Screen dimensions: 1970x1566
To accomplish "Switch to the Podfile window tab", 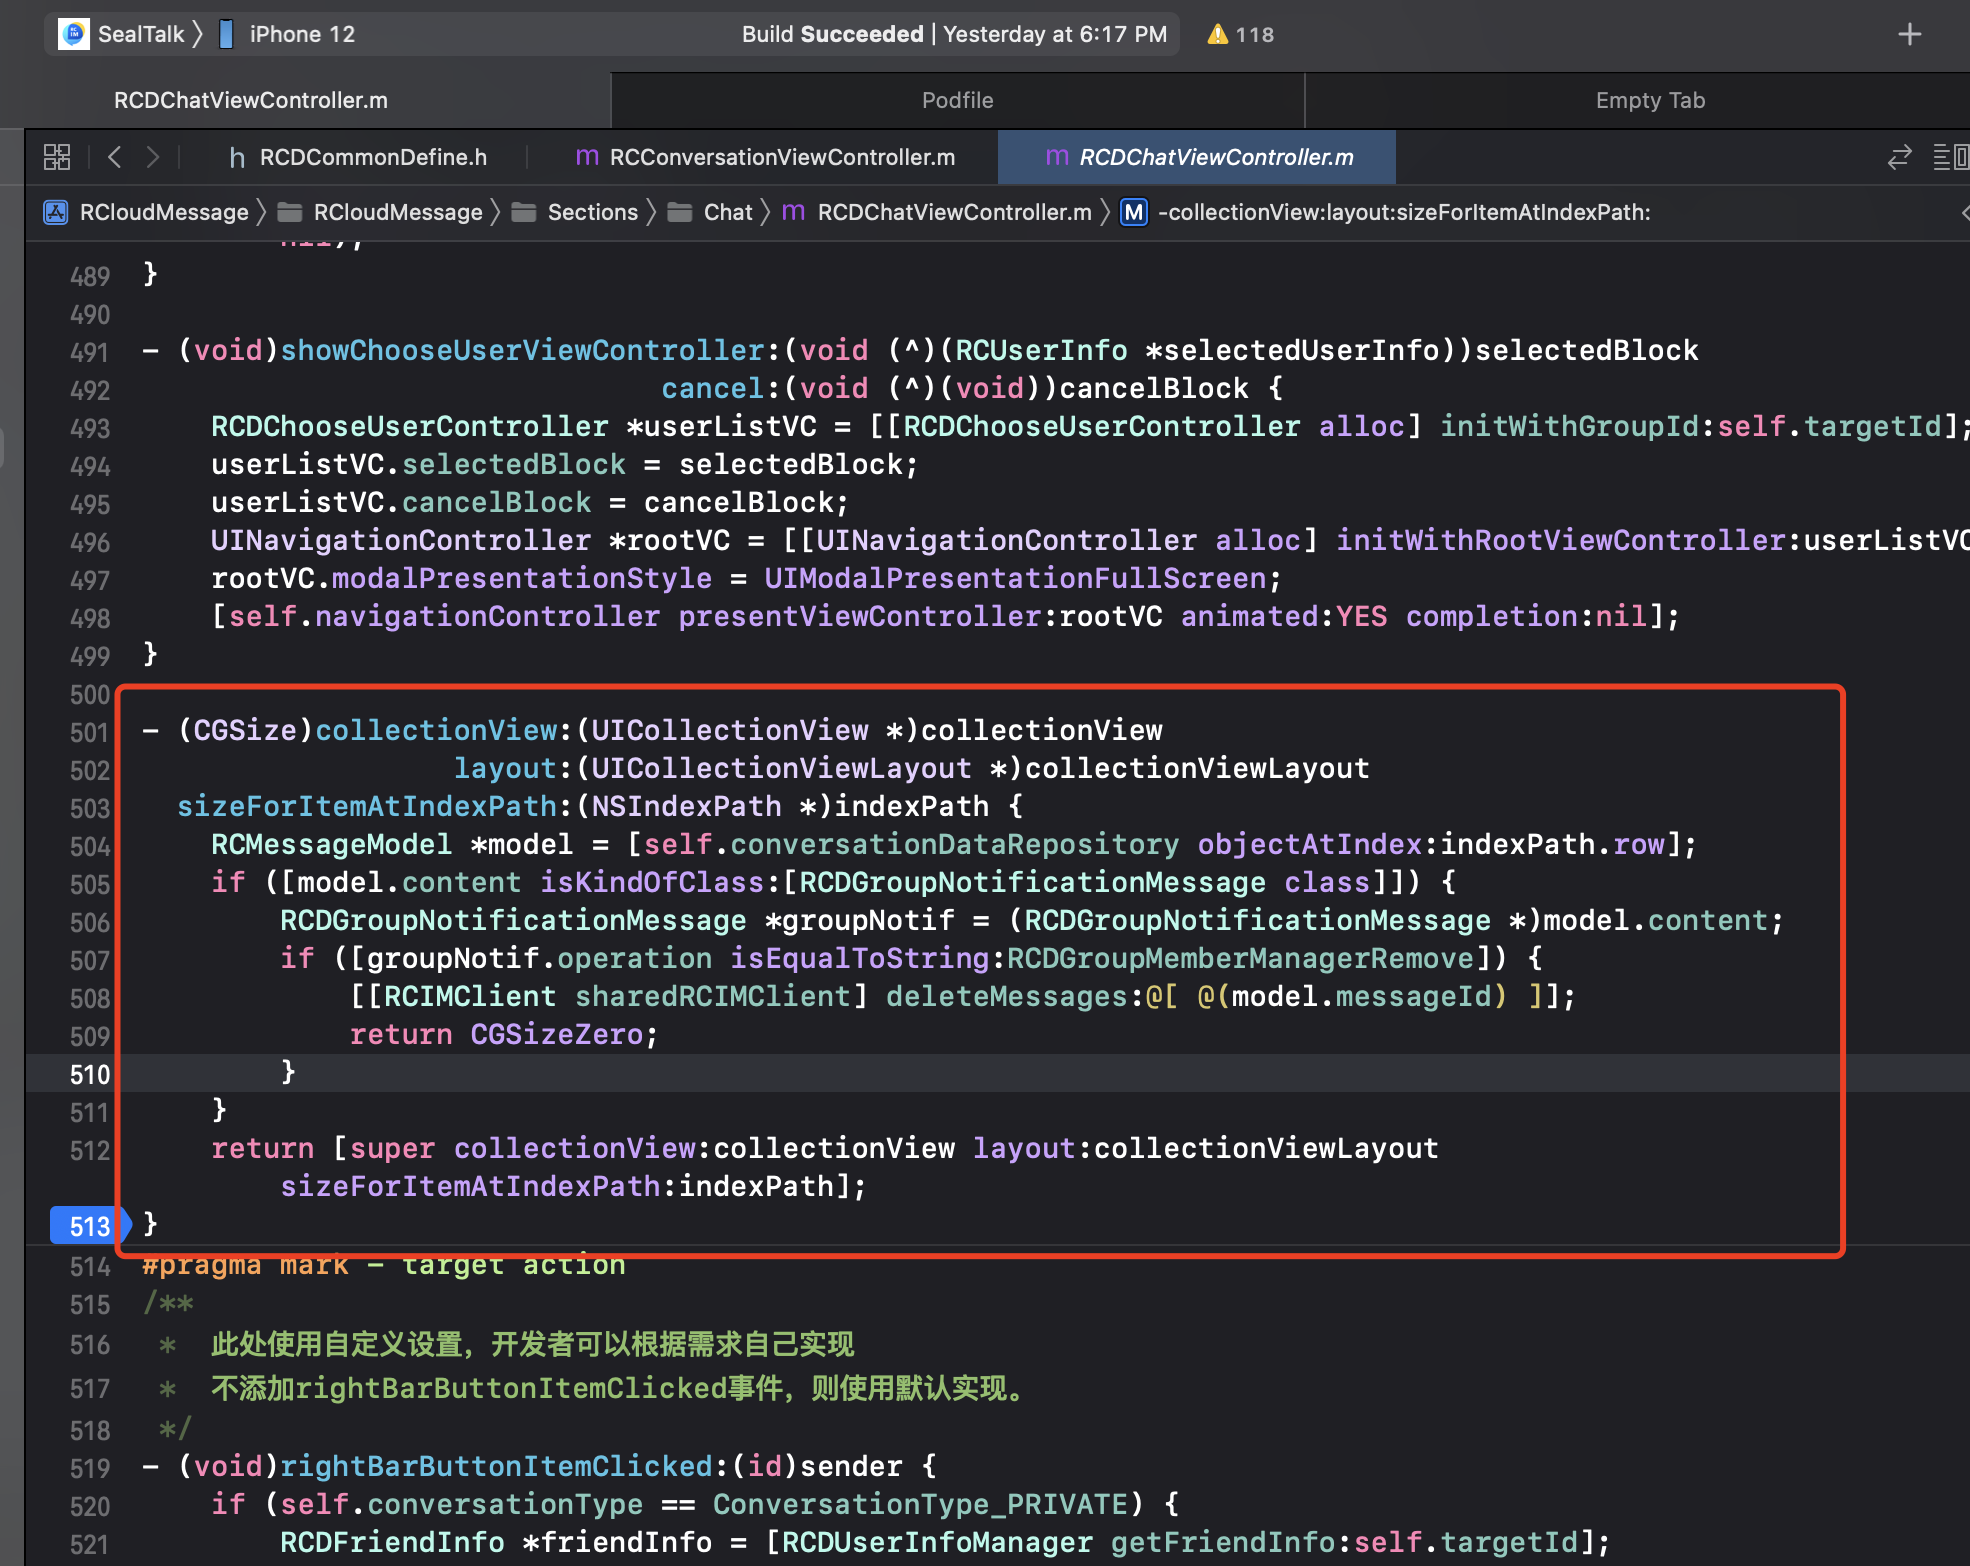I will click(x=957, y=100).
